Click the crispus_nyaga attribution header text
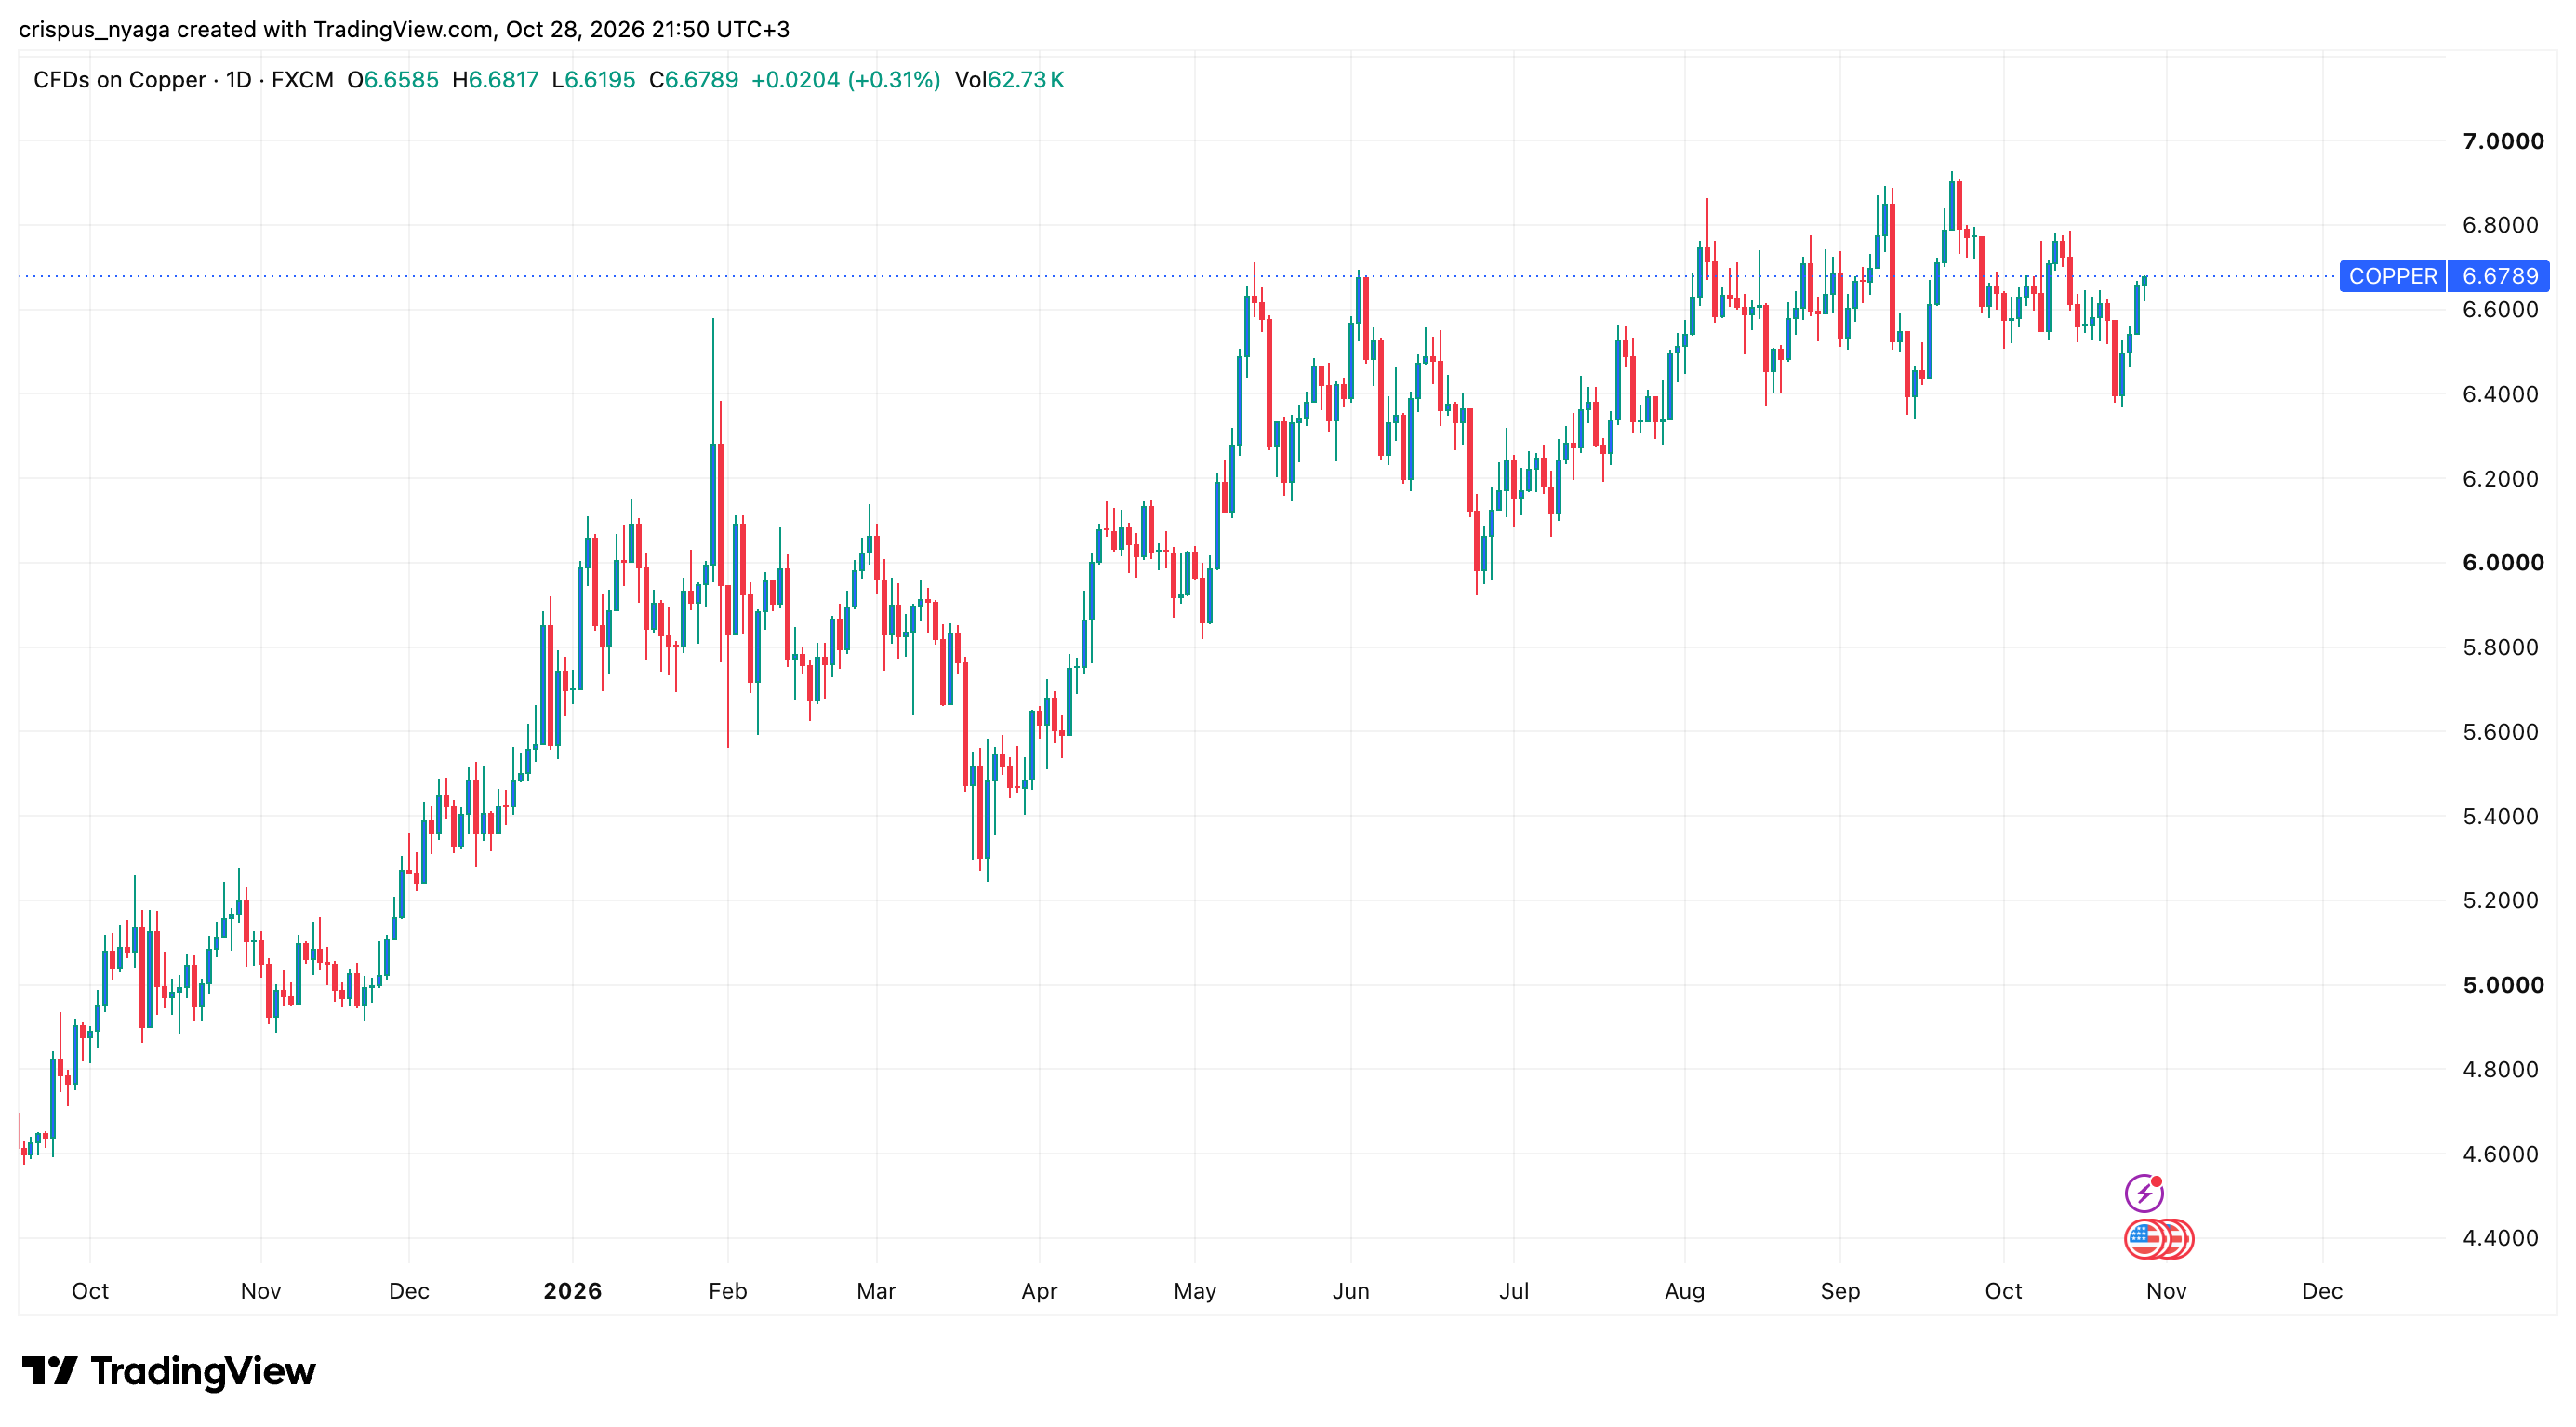Screen dimensions: 2576x1427 (x=404, y=29)
